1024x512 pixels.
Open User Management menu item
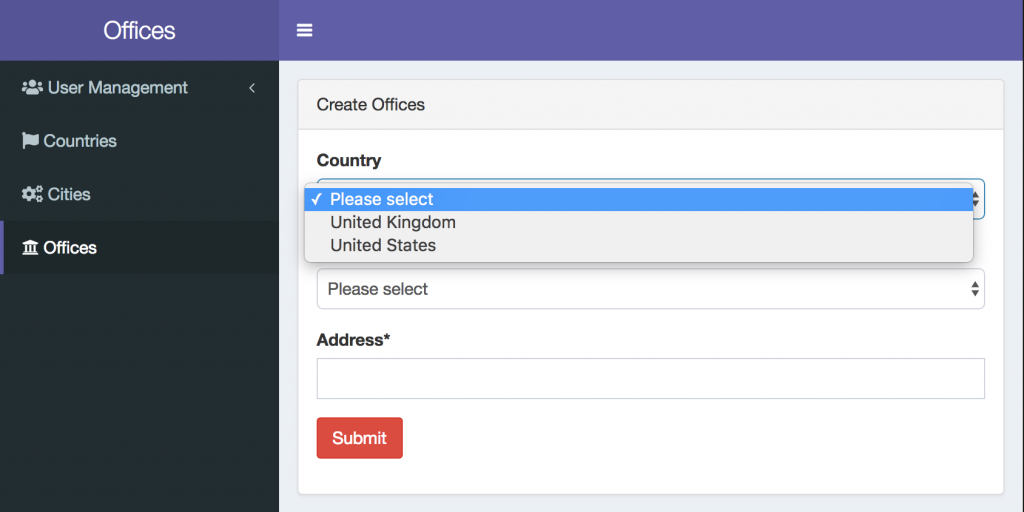click(x=139, y=88)
